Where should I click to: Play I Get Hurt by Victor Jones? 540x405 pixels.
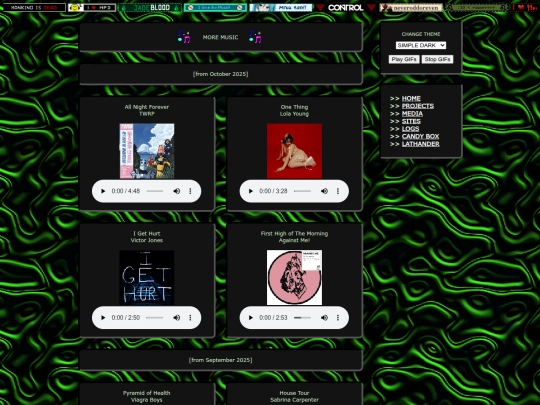[103, 318]
